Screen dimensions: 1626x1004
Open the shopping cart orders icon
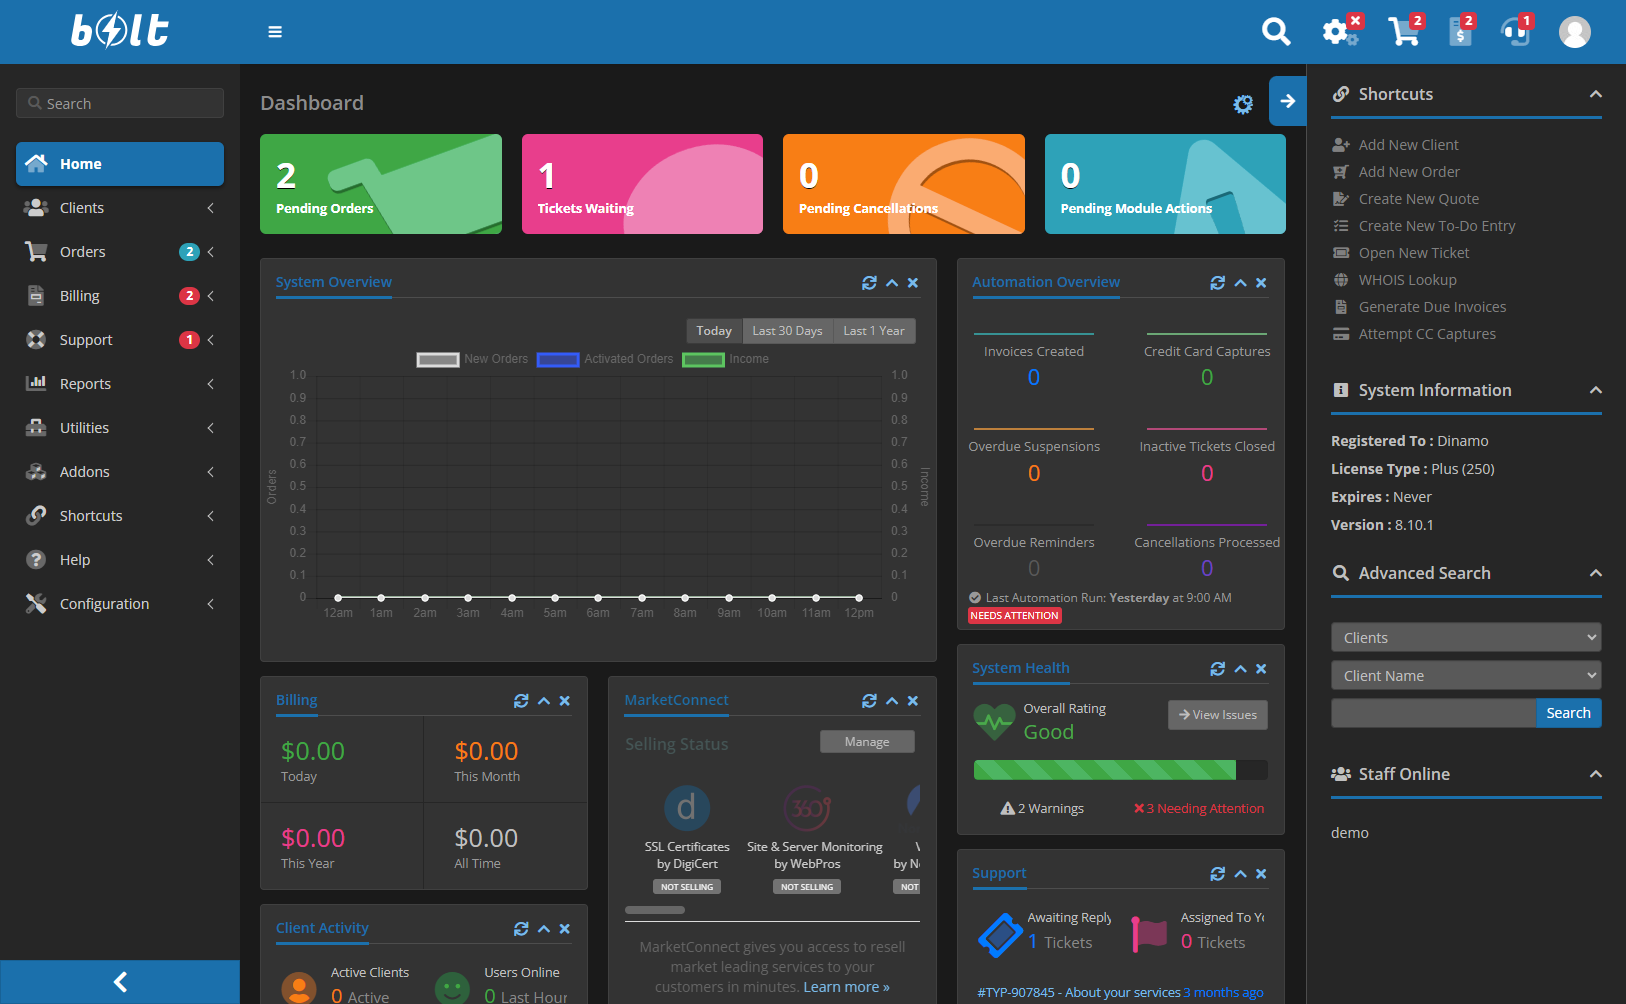pyautogui.click(x=1405, y=32)
